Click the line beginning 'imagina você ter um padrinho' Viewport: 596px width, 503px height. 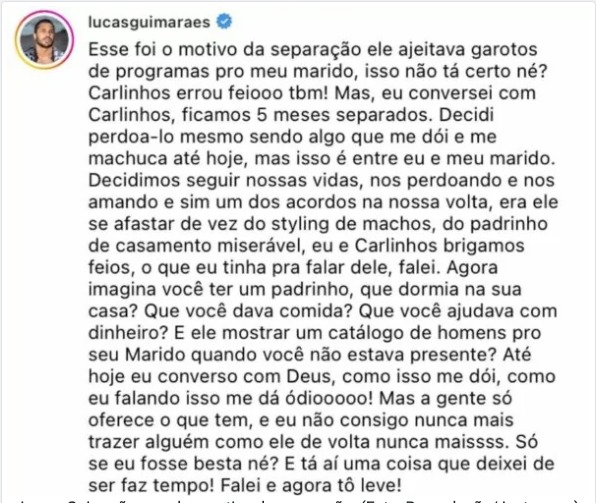(305, 290)
